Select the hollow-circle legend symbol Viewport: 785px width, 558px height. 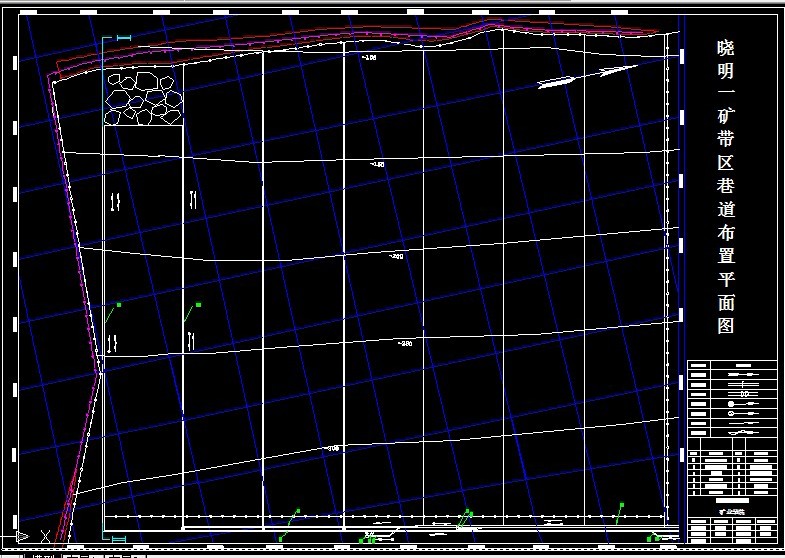(x=743, y=413)
